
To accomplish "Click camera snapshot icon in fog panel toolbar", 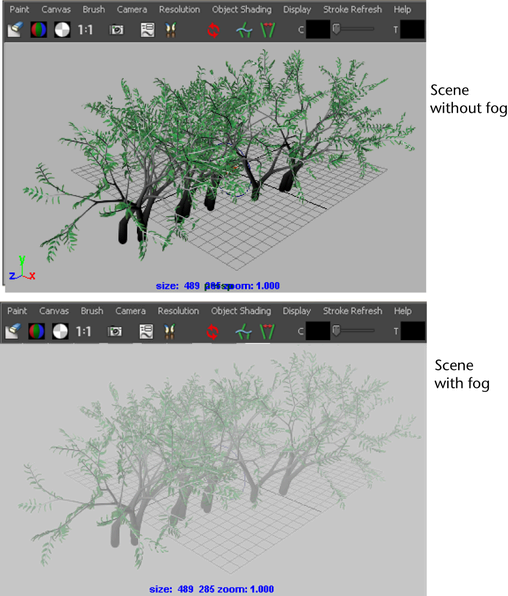I will 115,331.
